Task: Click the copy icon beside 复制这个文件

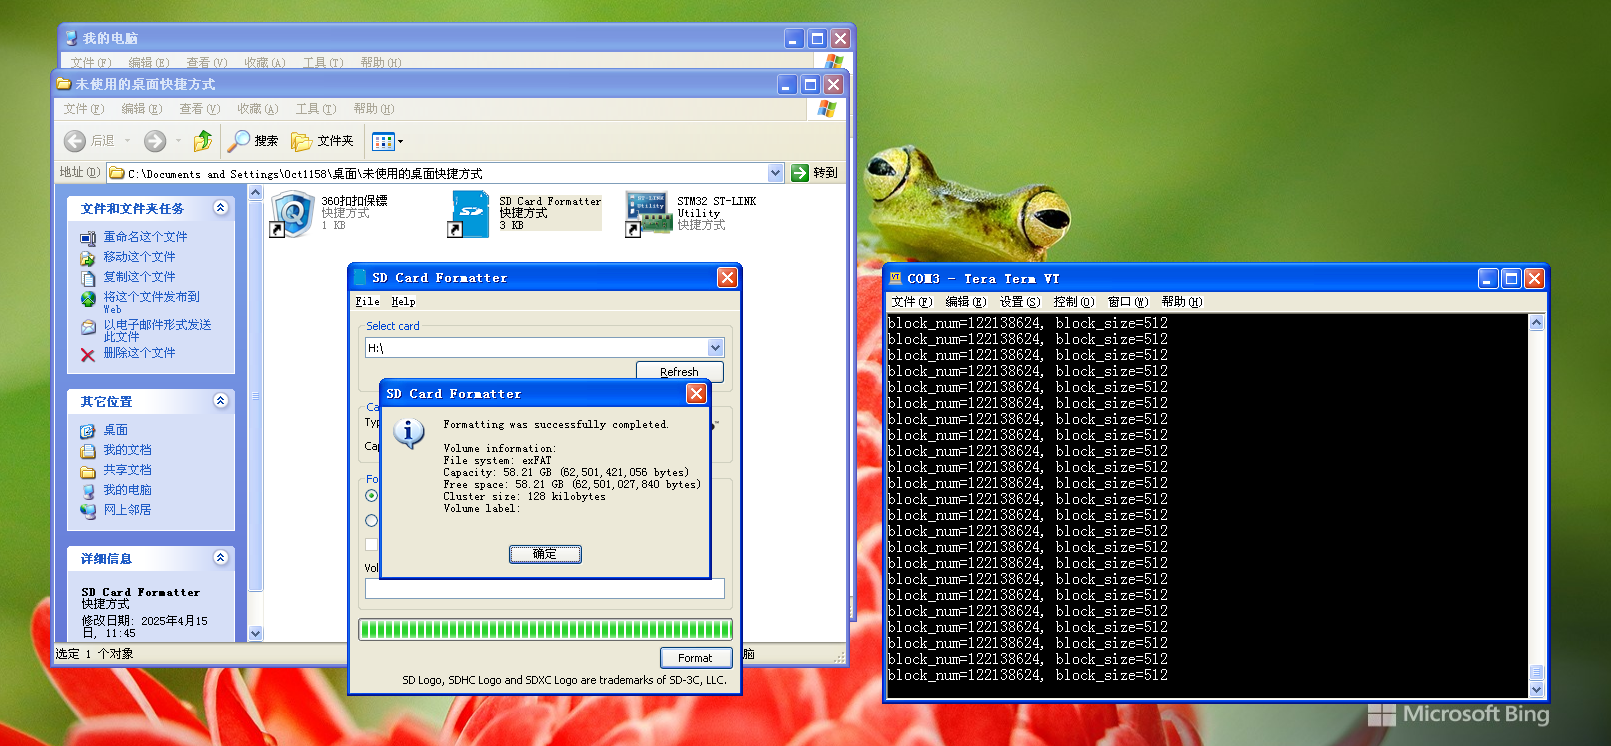Action: pyautogui.click(x=88, y=278)
